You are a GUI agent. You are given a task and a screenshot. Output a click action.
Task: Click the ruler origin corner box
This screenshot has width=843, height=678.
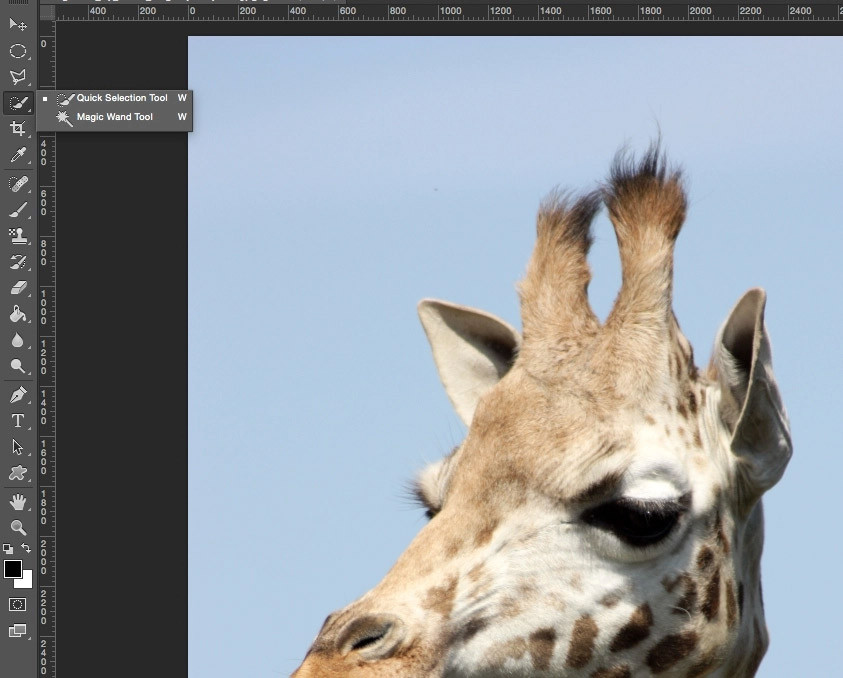(x=47, y=12)
